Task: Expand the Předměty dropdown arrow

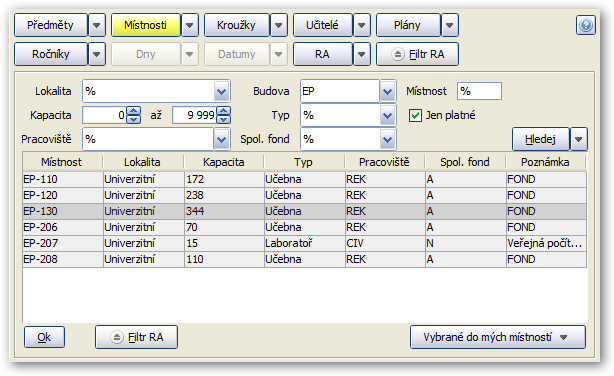Action: [97, 25]
